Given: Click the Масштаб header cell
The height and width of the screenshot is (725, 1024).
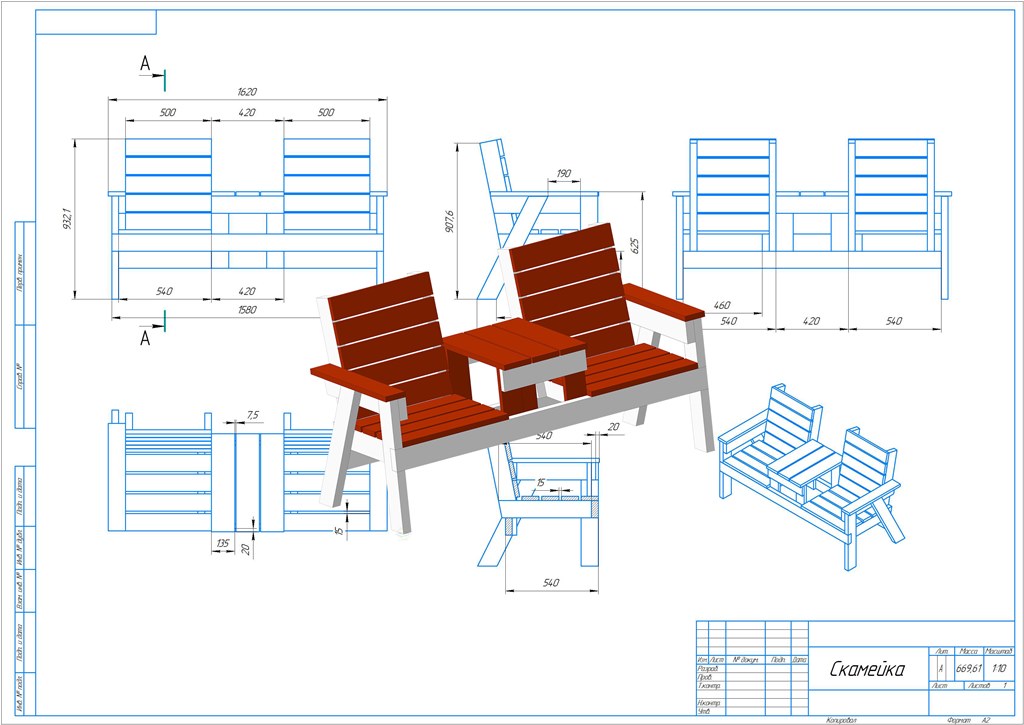Looking at the screenshot, I should point(999,651).
